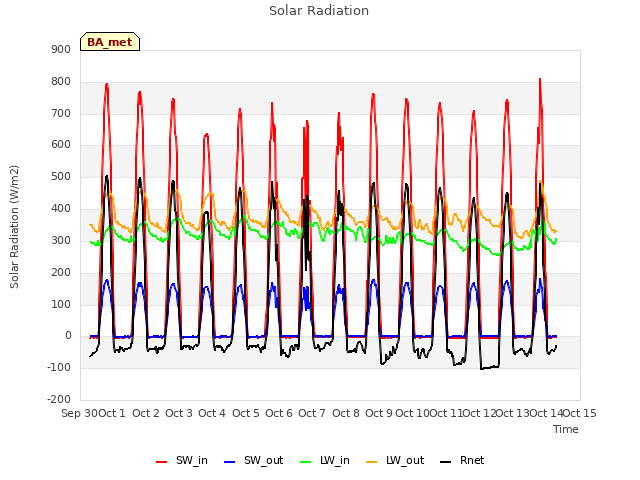Click the 400 y-axis tick label
Viewport: 640px width, 480px height.
[x=61, y=208]
